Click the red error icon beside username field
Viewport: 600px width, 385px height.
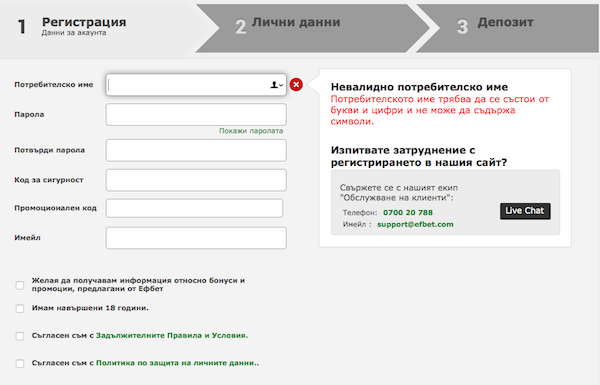tap(296, 85)
